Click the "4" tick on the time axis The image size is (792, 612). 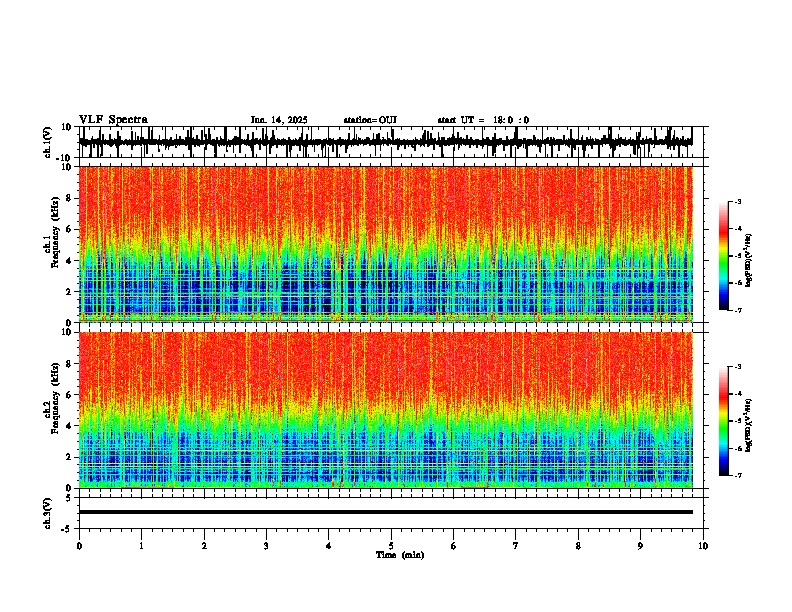[329, 546]
